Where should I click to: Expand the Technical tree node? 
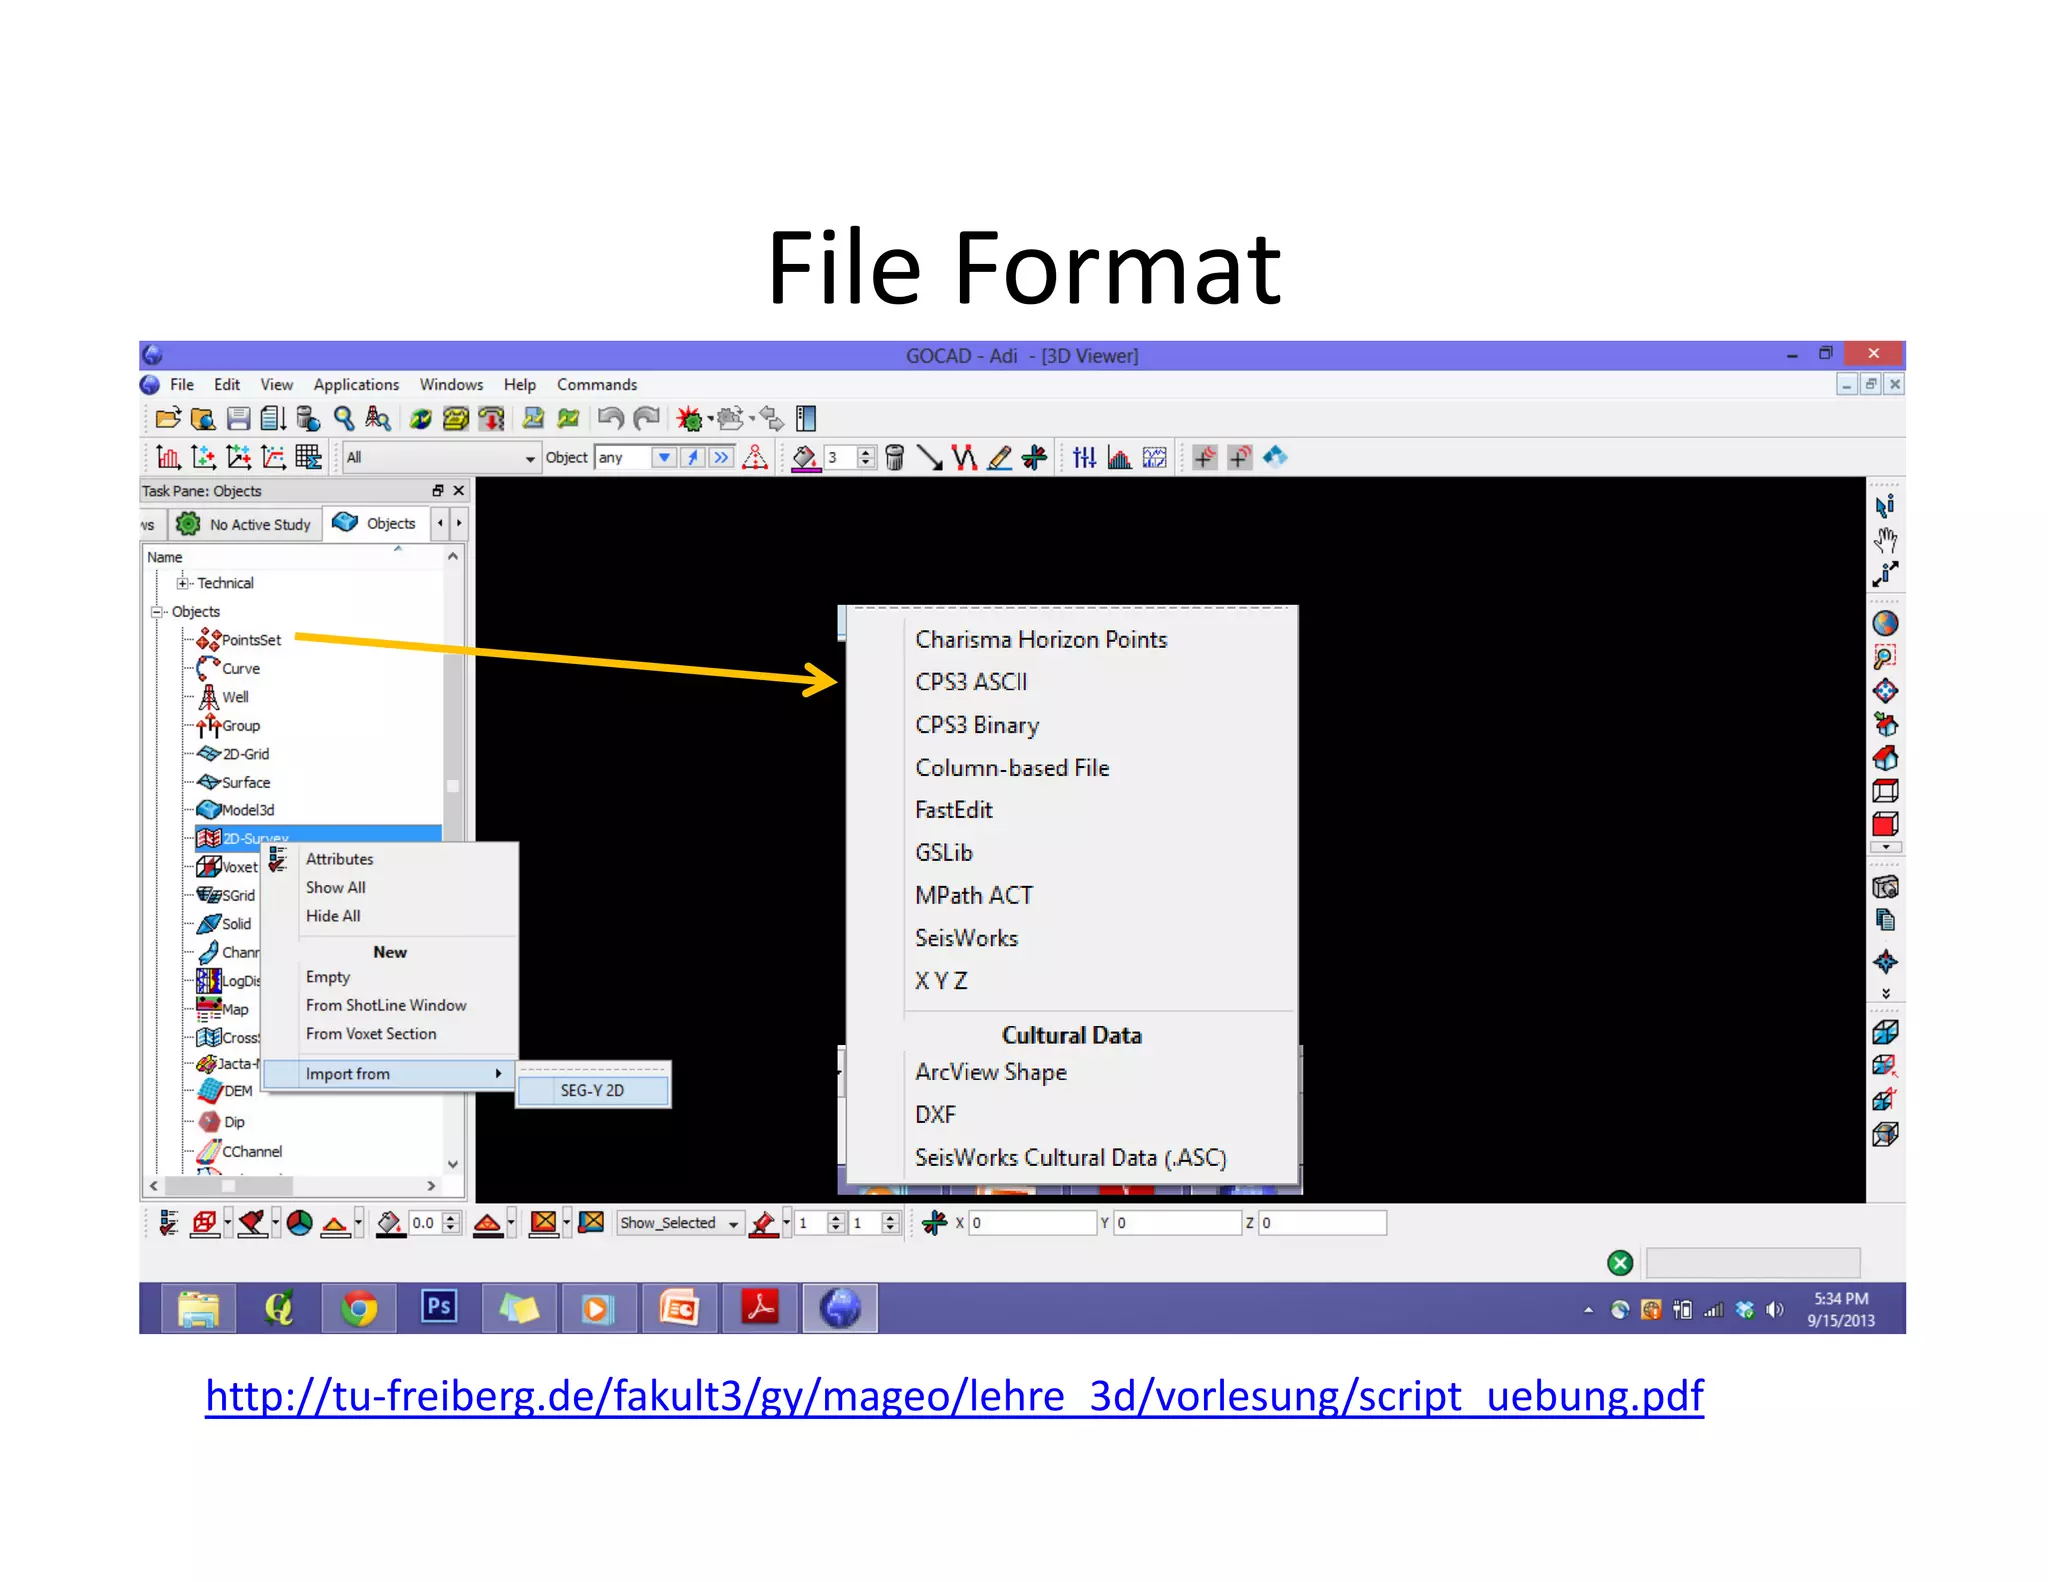point(182,583)
